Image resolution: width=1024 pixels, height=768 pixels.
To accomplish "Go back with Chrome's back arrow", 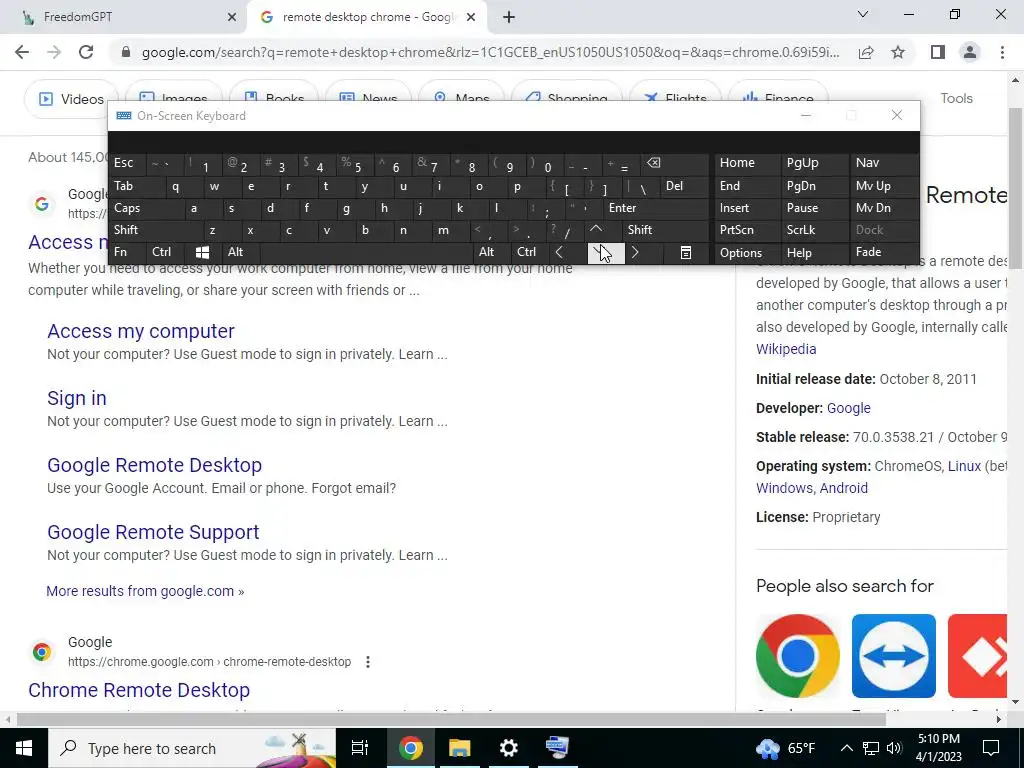I will pos(22,52).
